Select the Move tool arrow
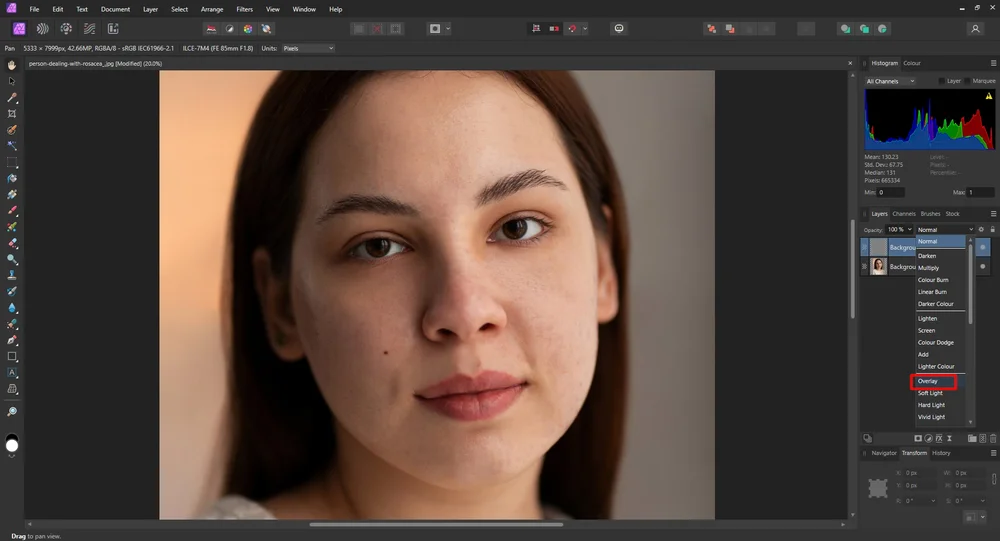Image resolution: width=1000 pixels, height=541 pixels. tap(11, 82)
